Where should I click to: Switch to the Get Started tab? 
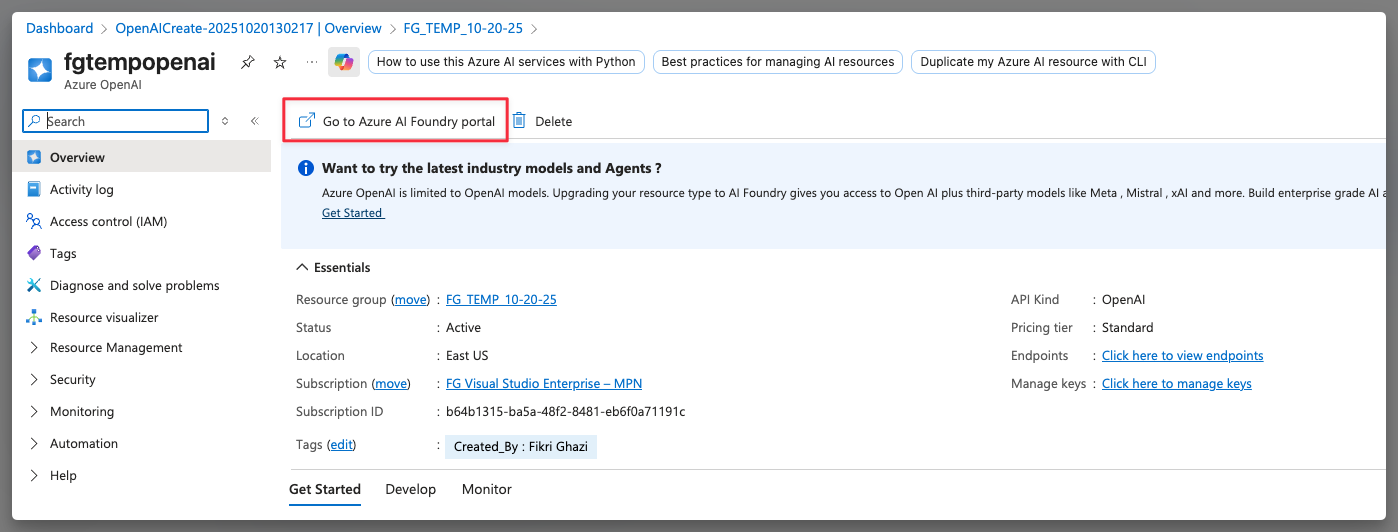pyautogui.click(x=325, y=489)
